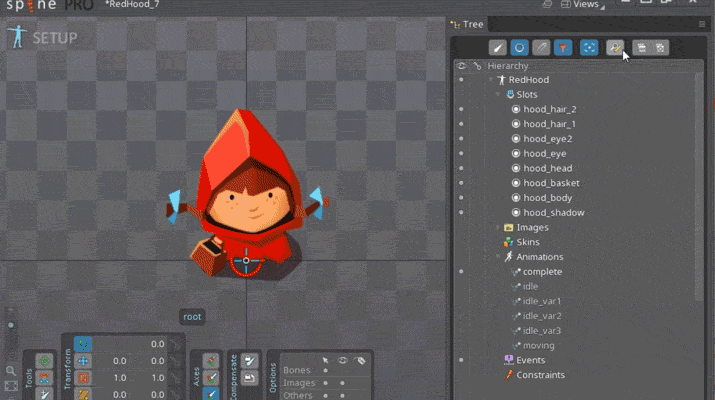
Task: Select the idle animation
Action: 530,286
